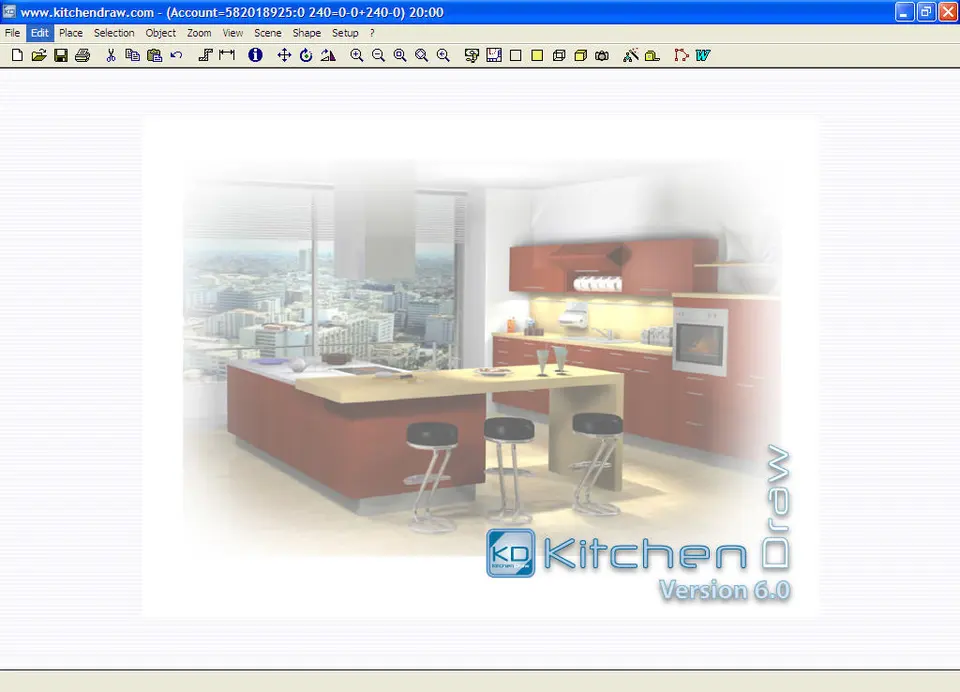Open the Shape menu

307,33
